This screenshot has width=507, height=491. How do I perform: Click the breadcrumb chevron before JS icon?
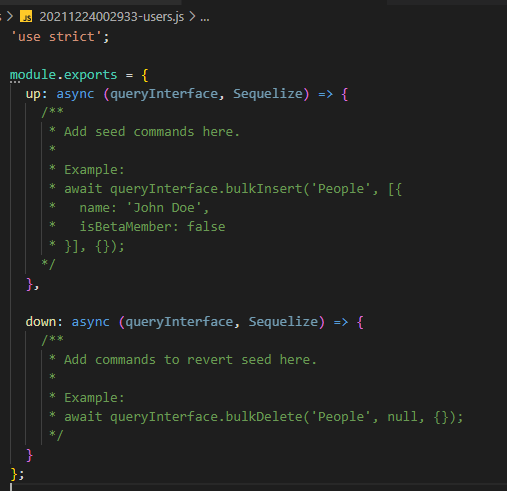(x=10, y=16)
